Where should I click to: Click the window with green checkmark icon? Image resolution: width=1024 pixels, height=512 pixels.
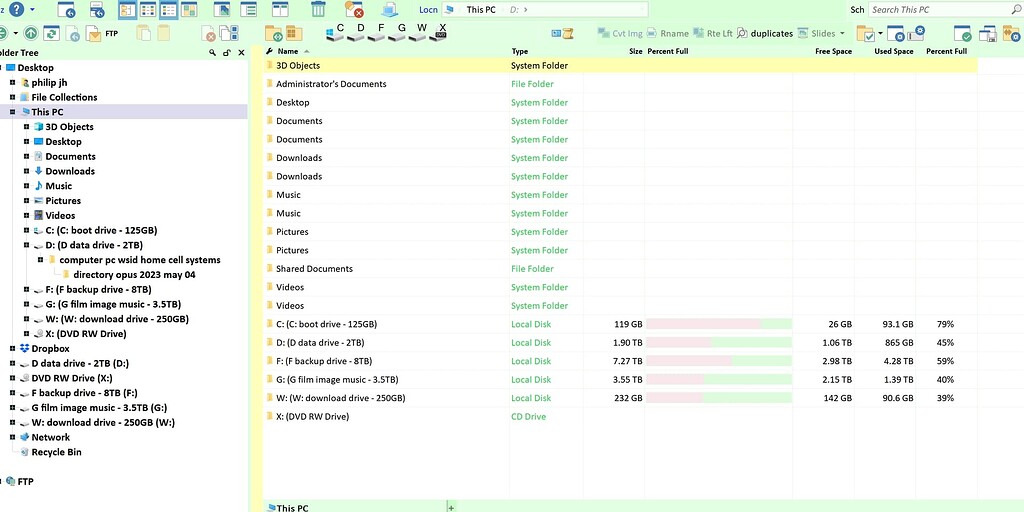pyautogui.click(x=962, y=33)
